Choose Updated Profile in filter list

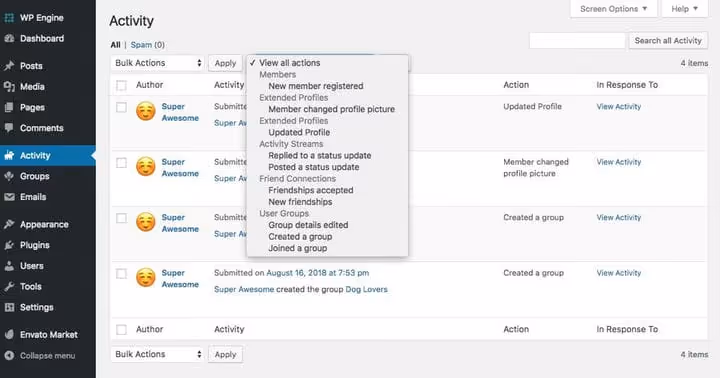[299, 132]
